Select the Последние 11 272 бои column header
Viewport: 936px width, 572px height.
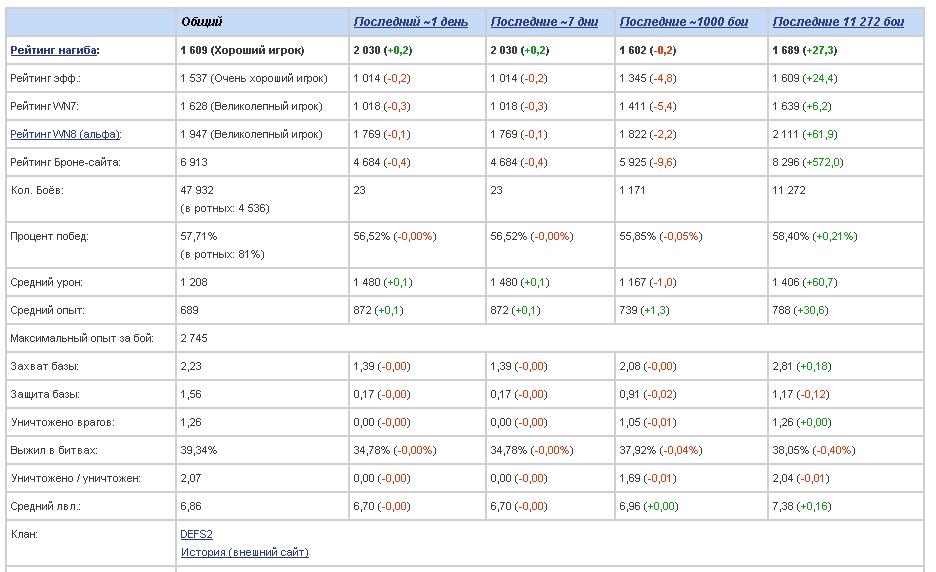pyautogui.click(x=838, y=22)
